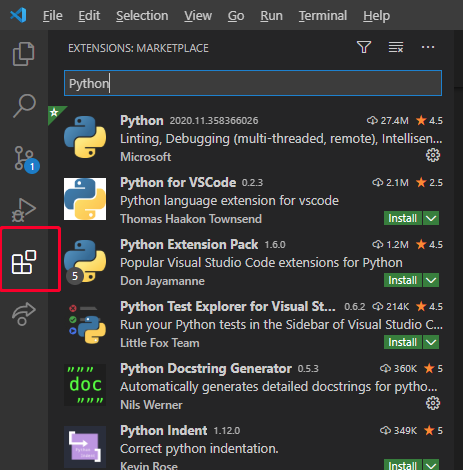Open the Help menu
The image size is (463, 470).
(x=376, y=15)
